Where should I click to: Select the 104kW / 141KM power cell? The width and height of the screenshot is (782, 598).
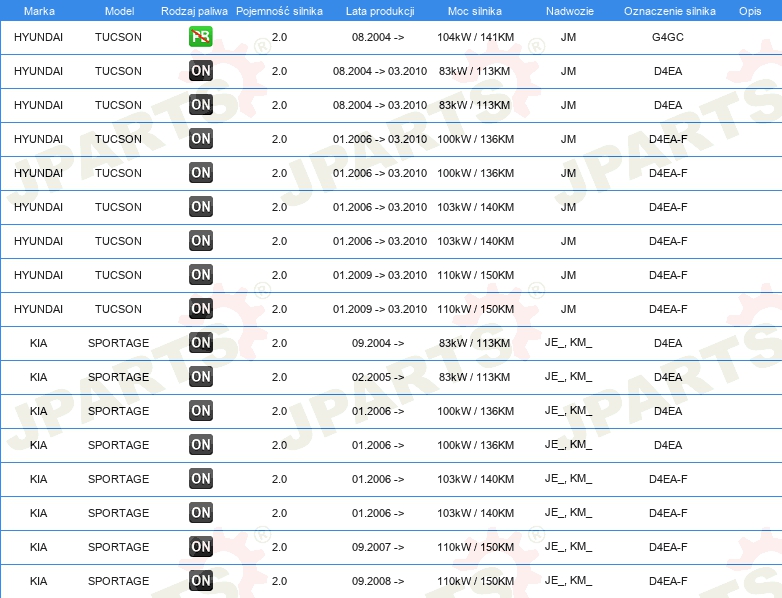475,37
